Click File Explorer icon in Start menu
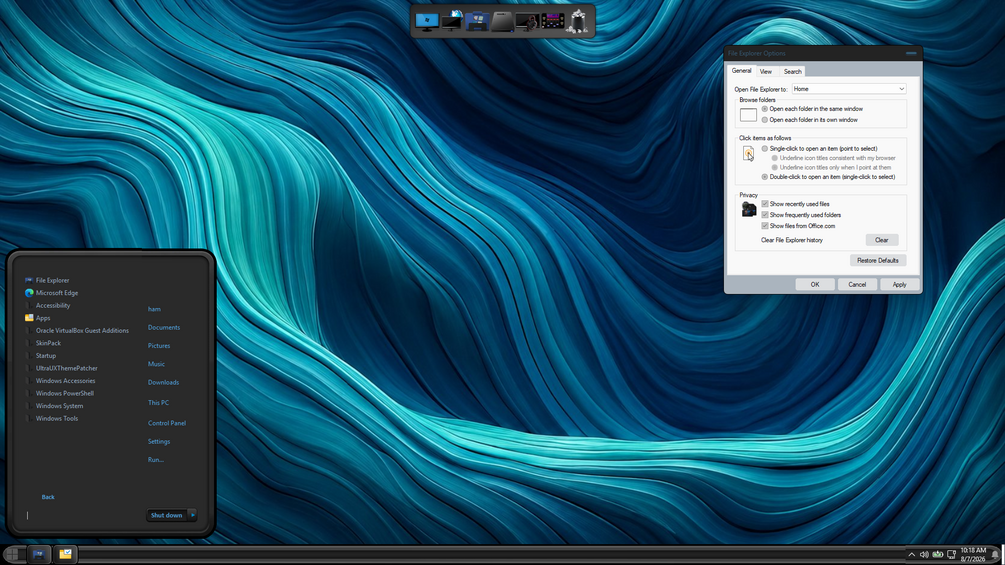Screen dimensions: 1005x565 29,280
